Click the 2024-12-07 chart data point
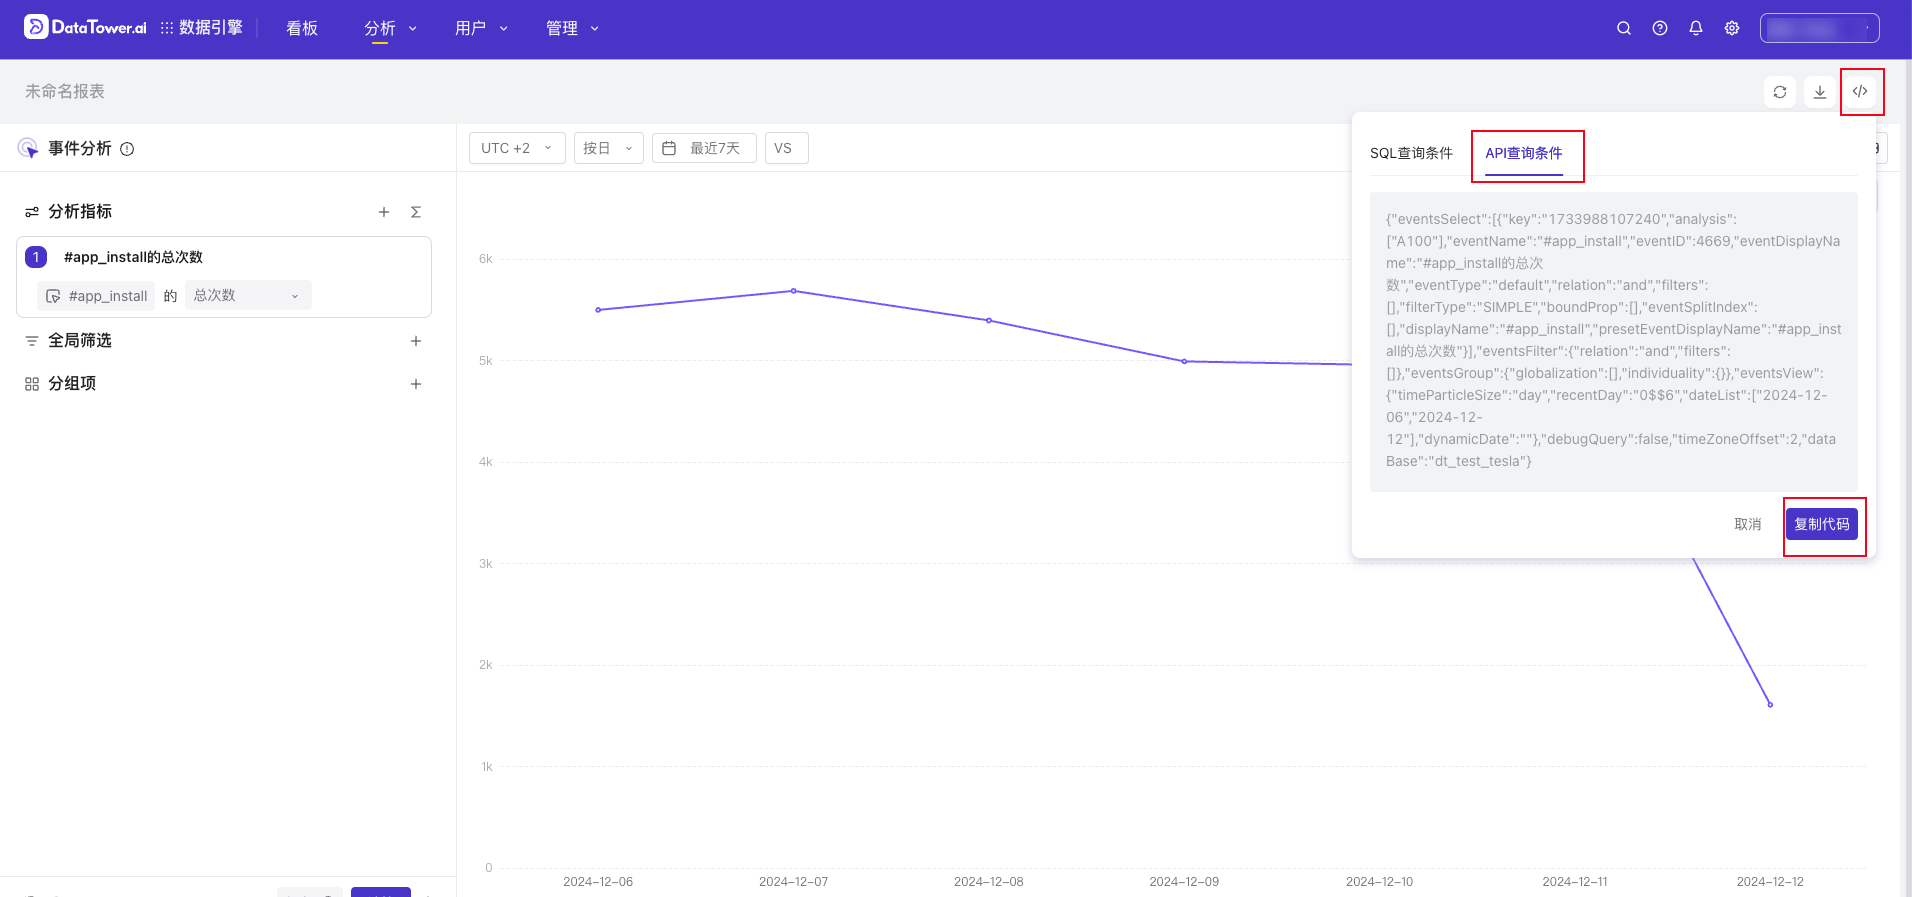This screenshot has height=897, width=1912. (794, 291)
